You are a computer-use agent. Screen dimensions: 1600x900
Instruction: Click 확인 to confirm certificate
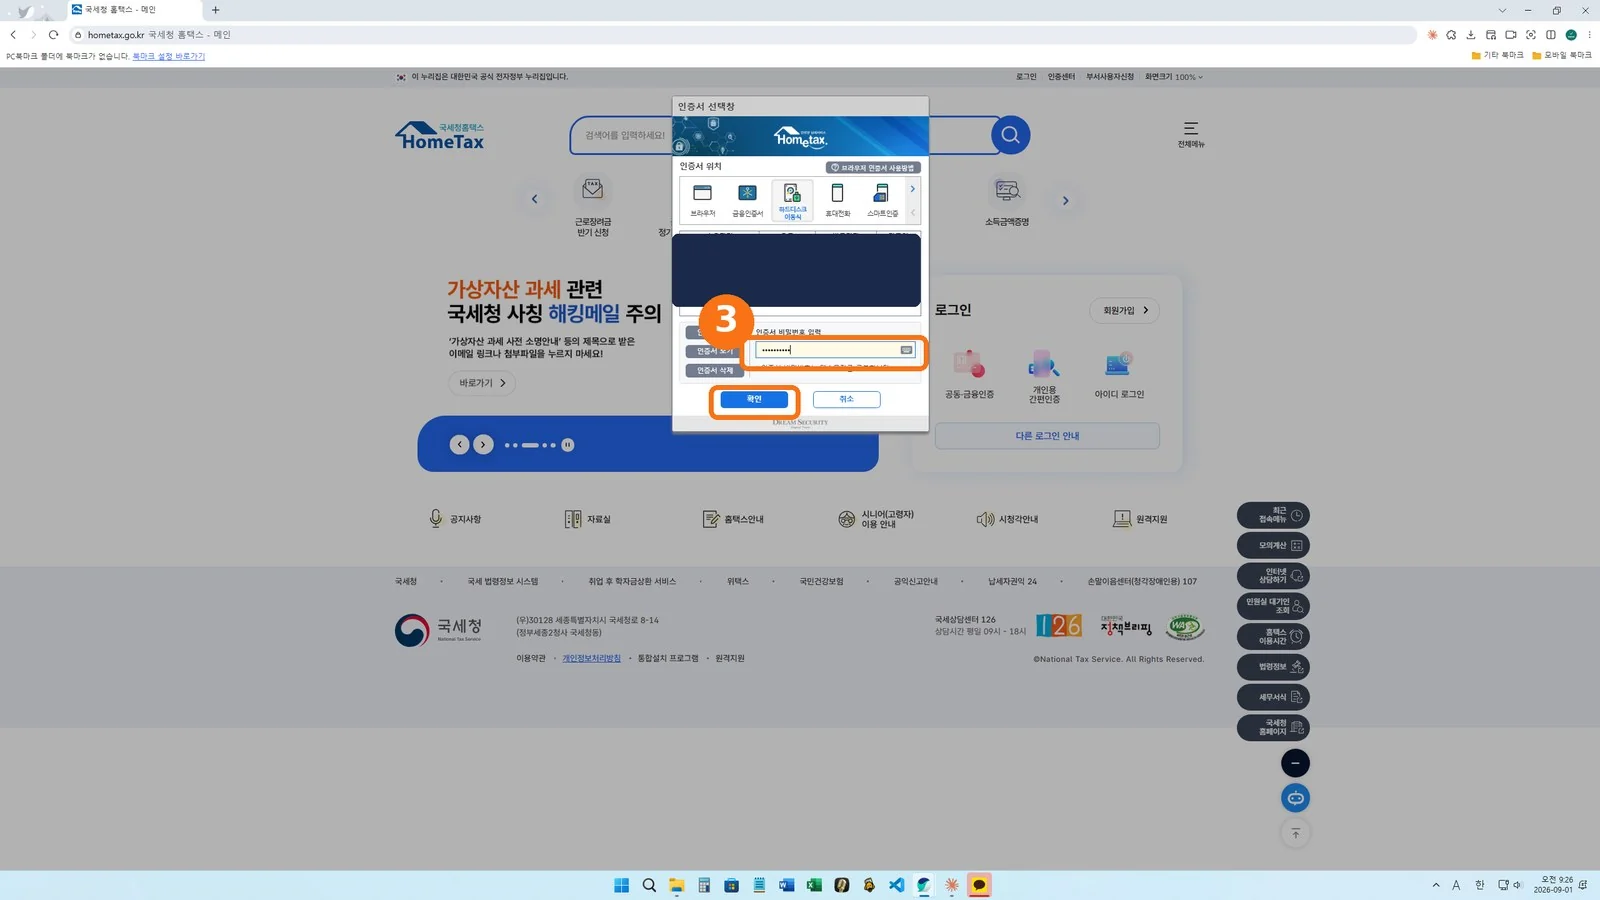click(754, 400)
